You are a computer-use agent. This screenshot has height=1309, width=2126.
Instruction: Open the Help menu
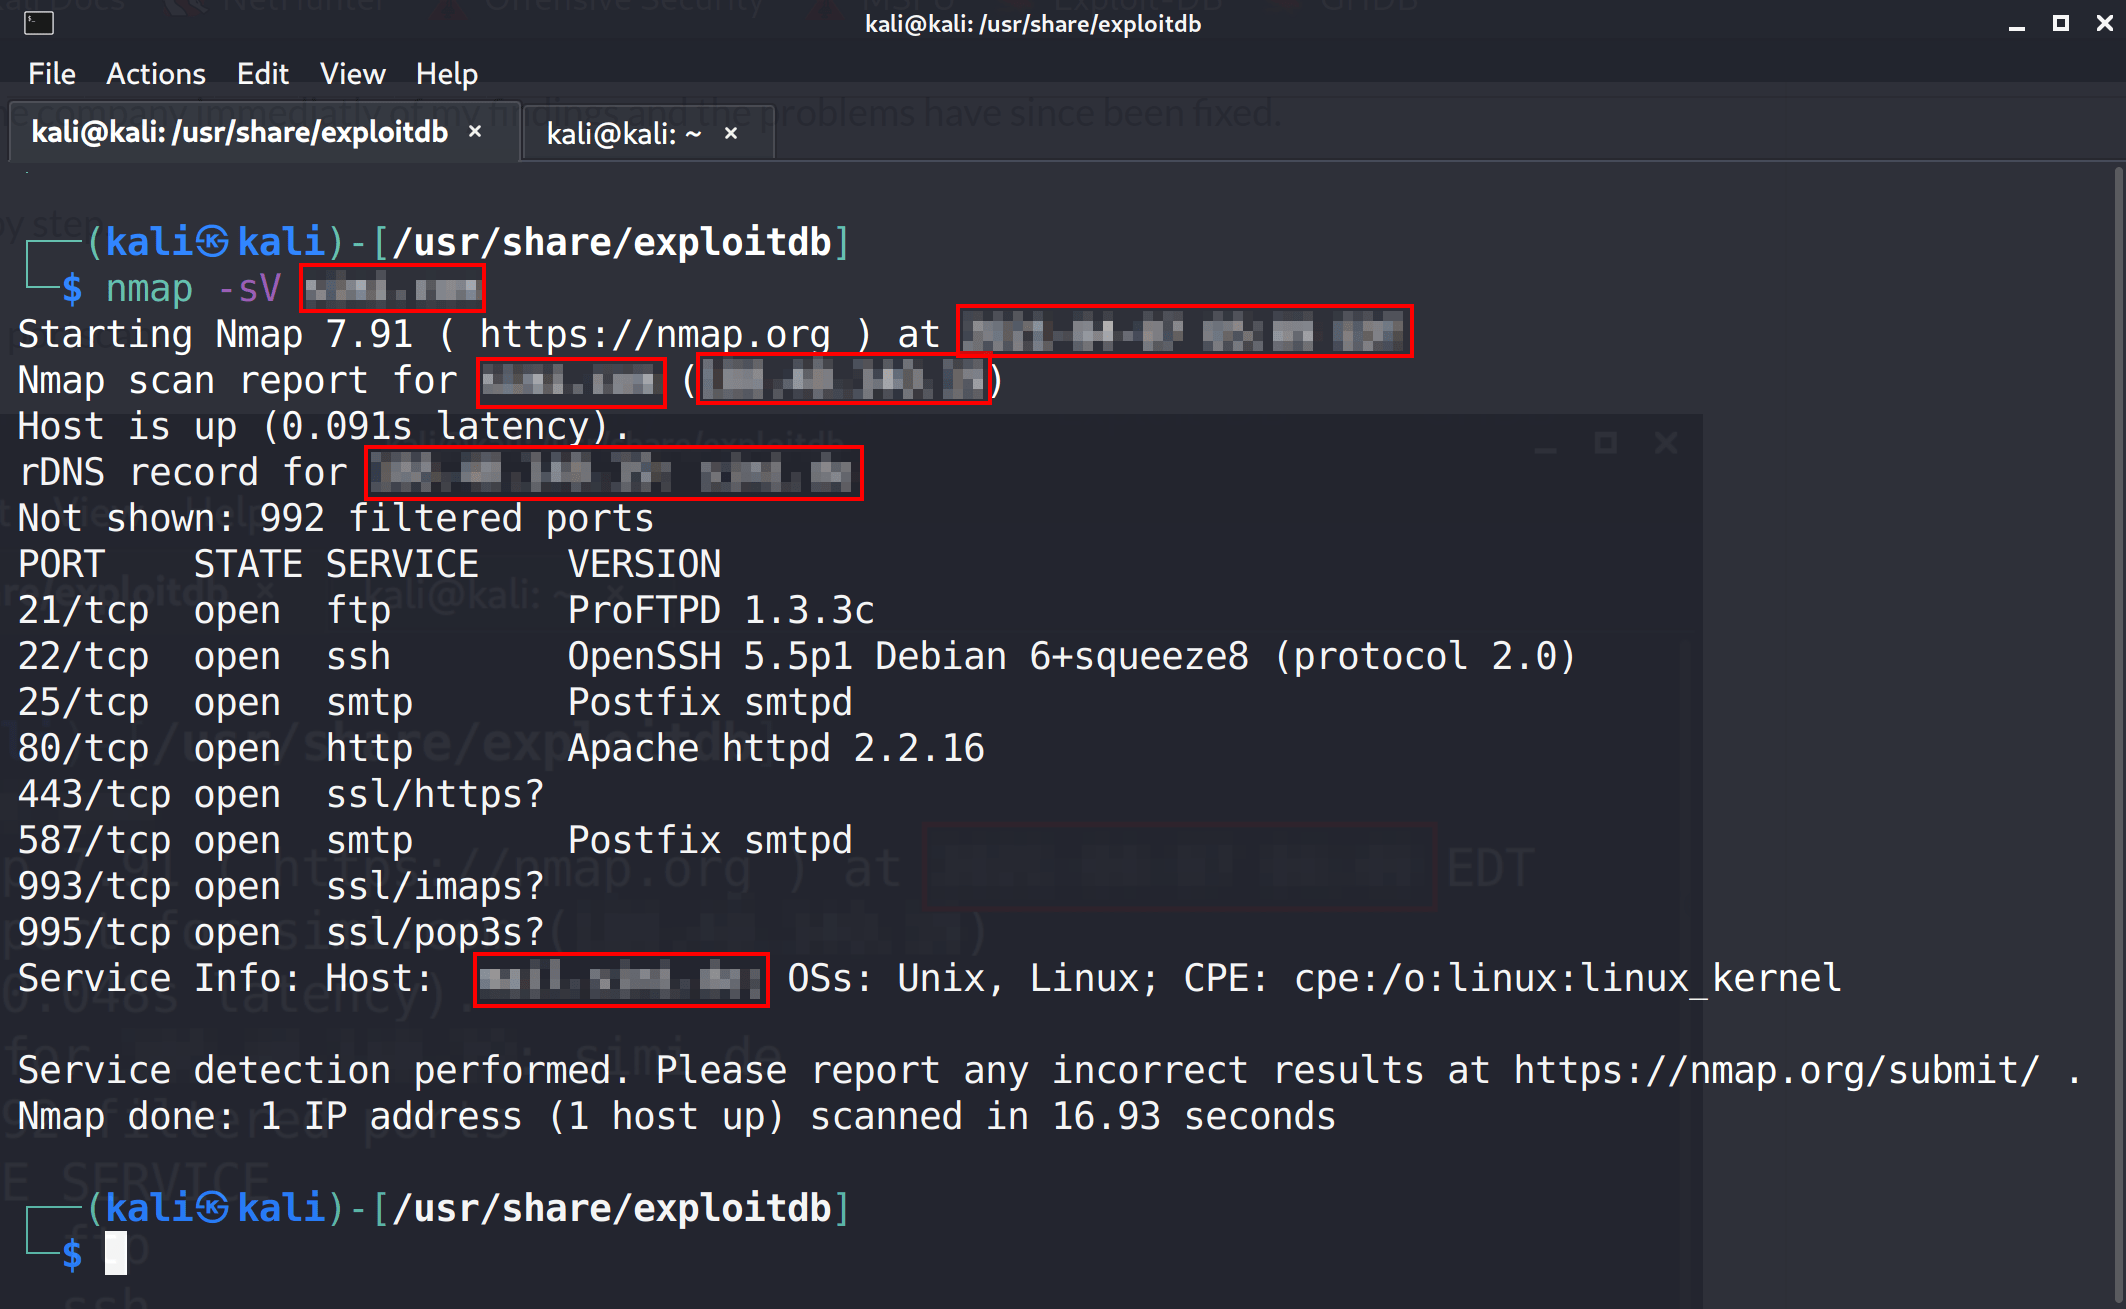click(x=446, y=74)
